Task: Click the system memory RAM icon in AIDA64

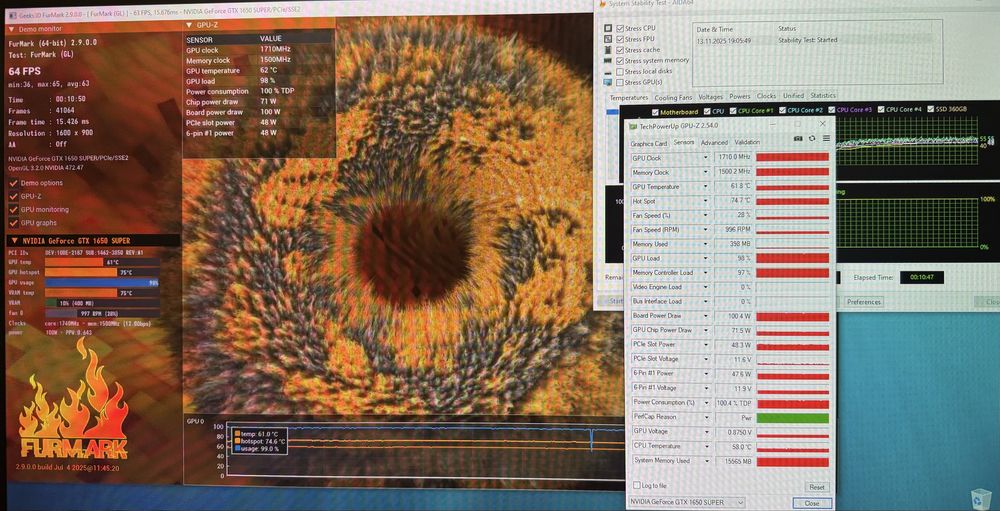Action: pyautogui.click(x=608, y=61)
